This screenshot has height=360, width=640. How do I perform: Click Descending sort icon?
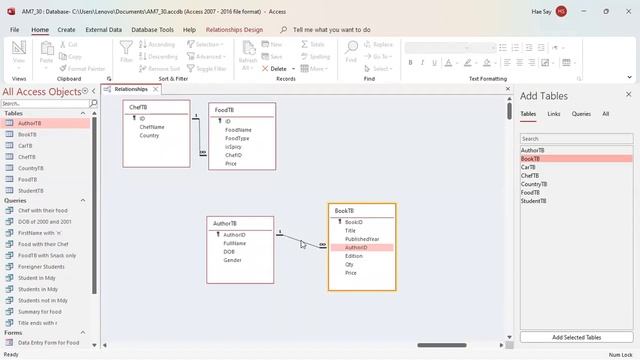[x=142, y=56]
